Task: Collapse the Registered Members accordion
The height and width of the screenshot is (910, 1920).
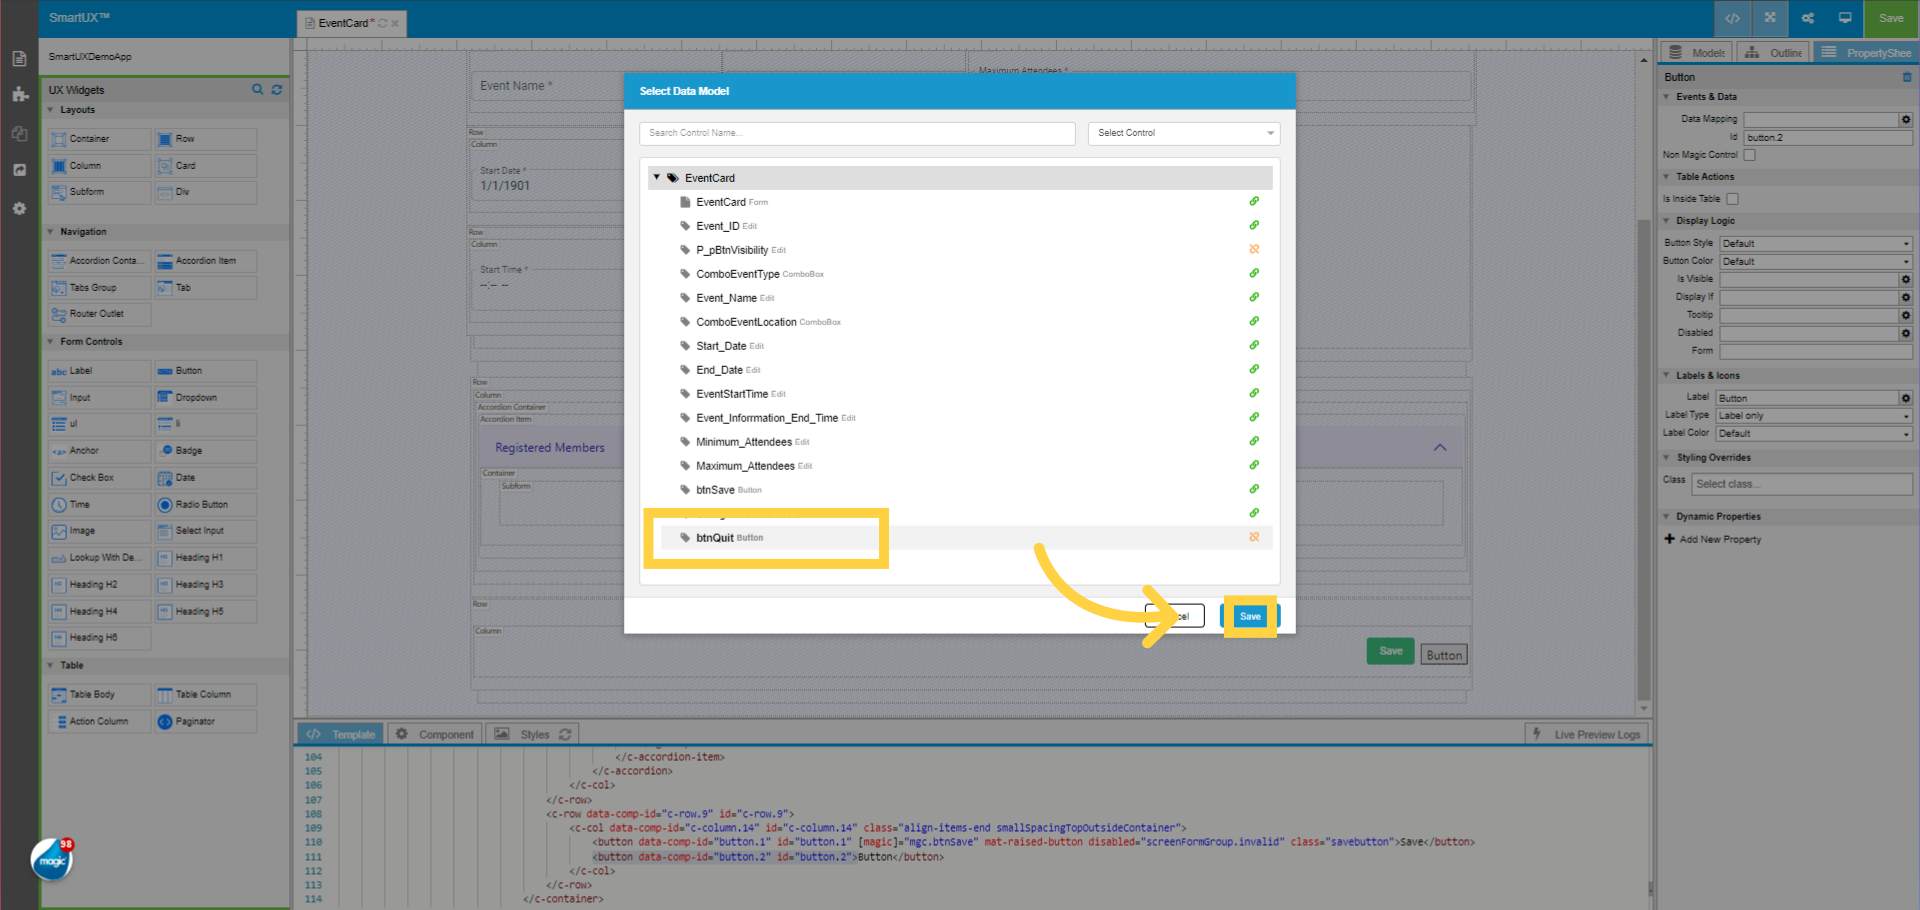Action: [1439, 448]
